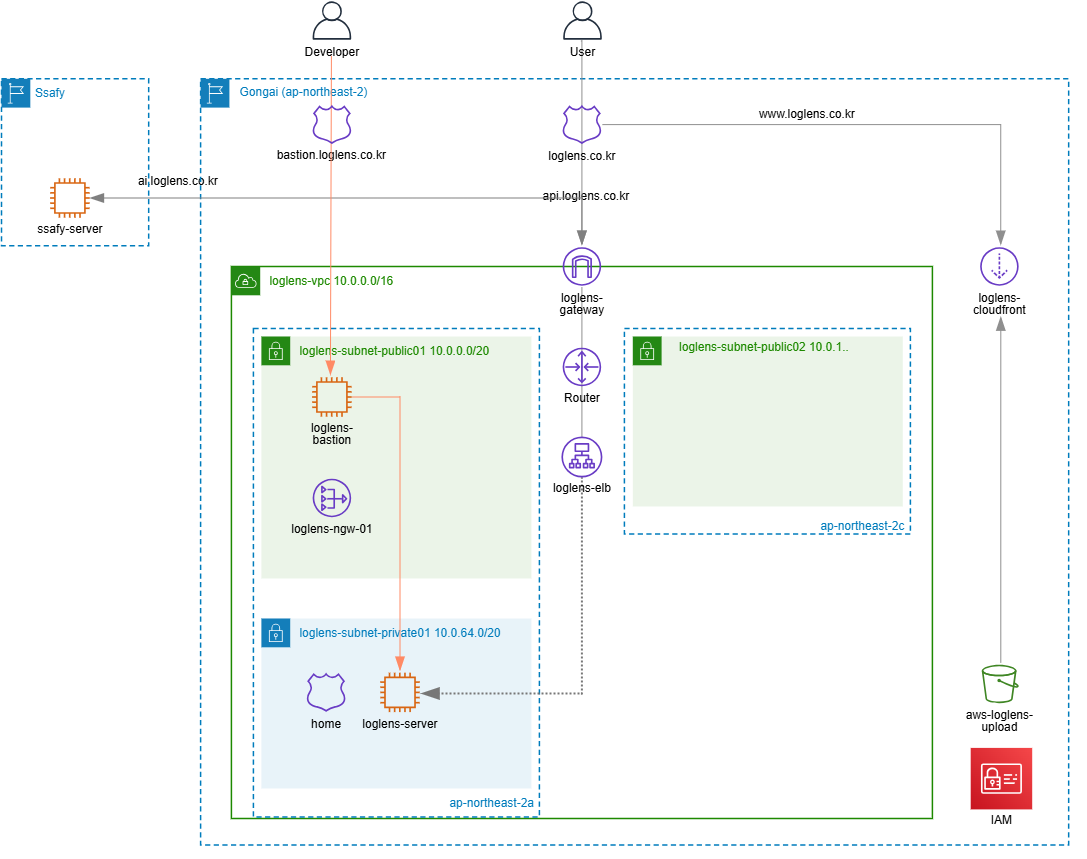1087x859 pixels.
Task: Select the loglens.co.kr Route 53 shield icon
Action: pyautogui.click(x=582, y=125)
